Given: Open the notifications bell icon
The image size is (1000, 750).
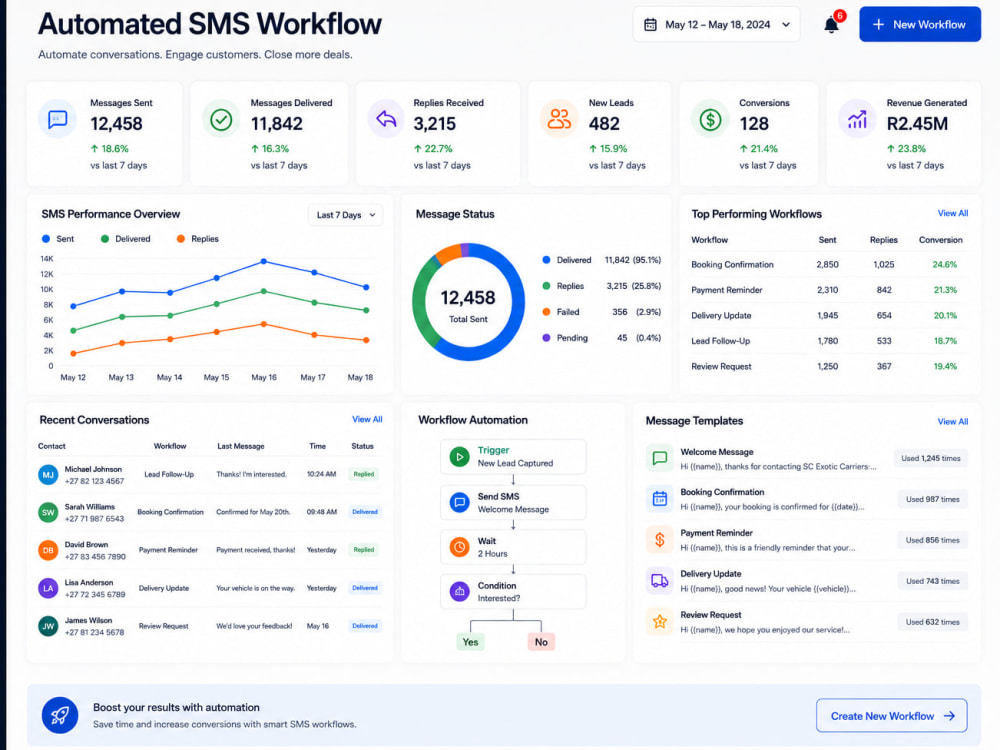Looking at the screenshot, I should 830,26.
